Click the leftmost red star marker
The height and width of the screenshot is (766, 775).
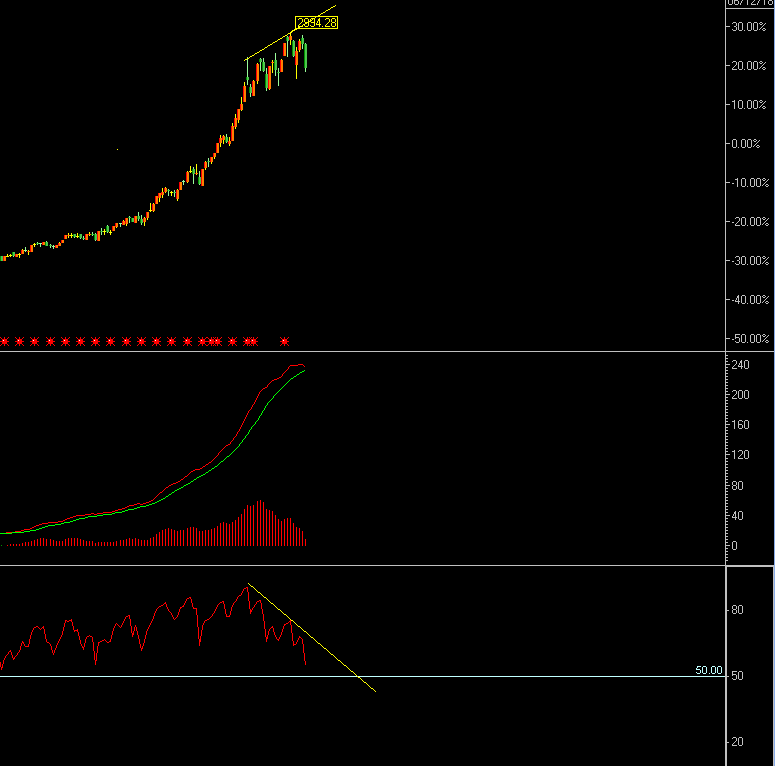coord(4,341)
